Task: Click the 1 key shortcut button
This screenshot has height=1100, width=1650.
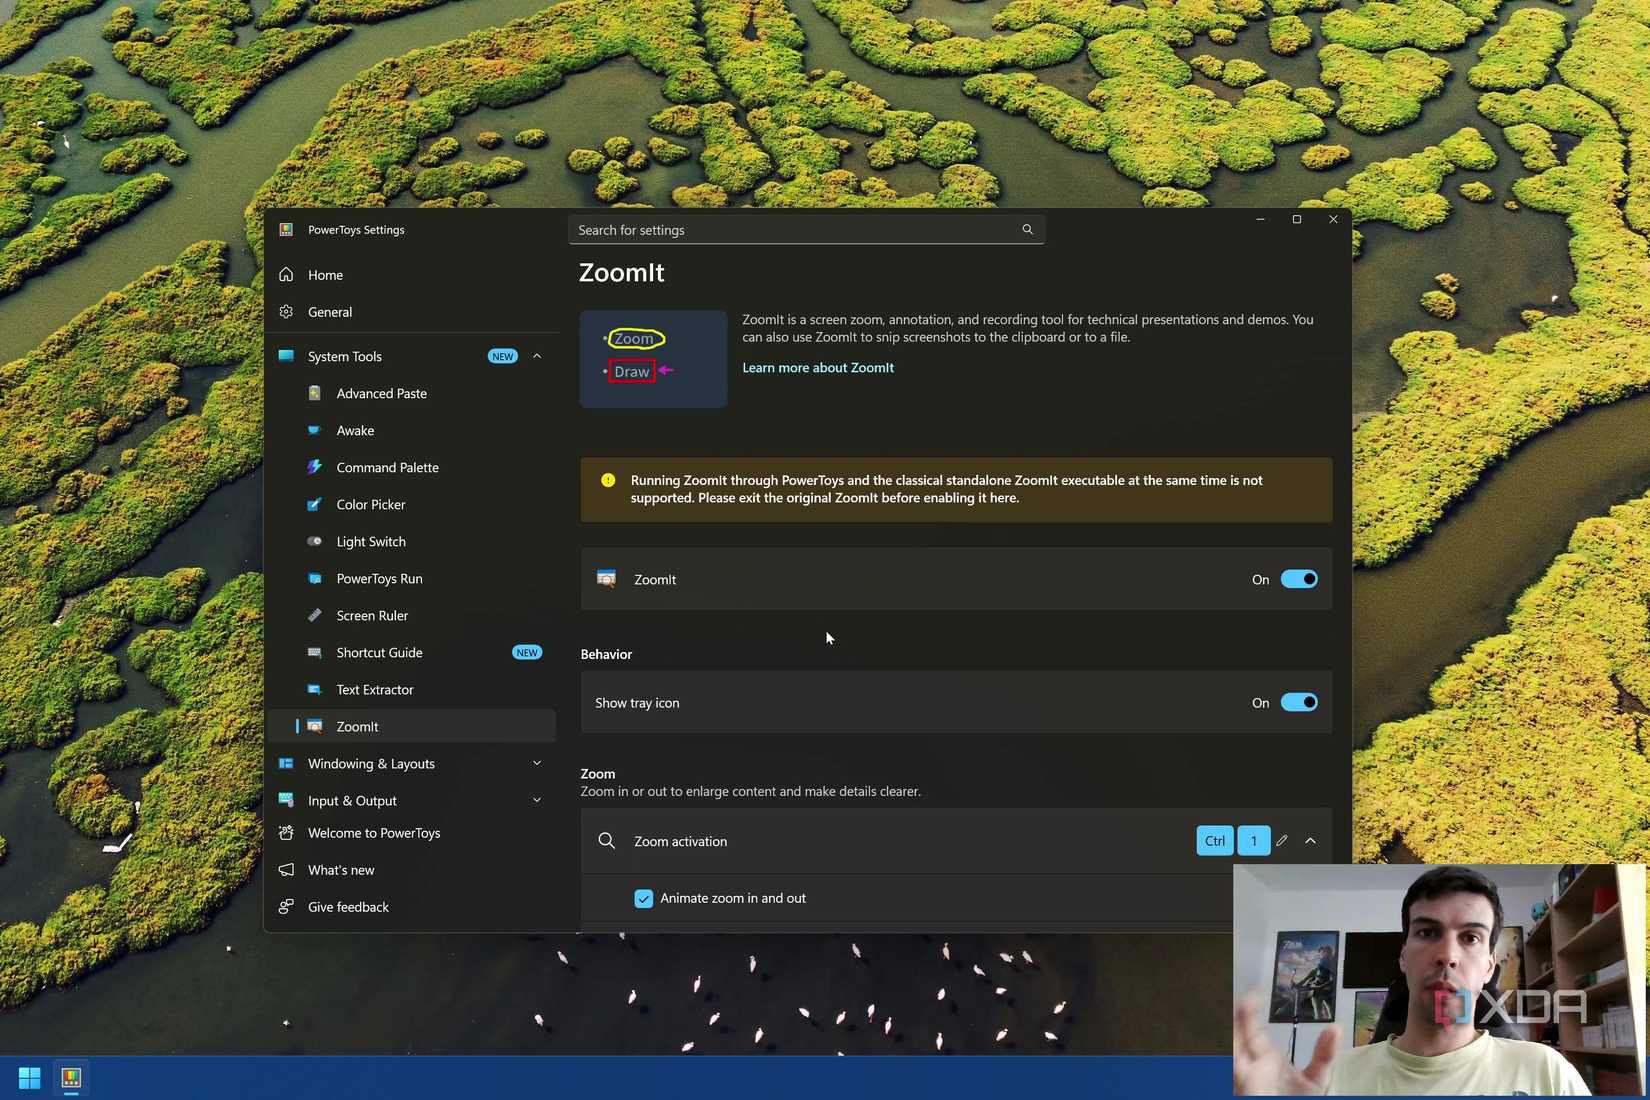Action: tap(1254, 841)
